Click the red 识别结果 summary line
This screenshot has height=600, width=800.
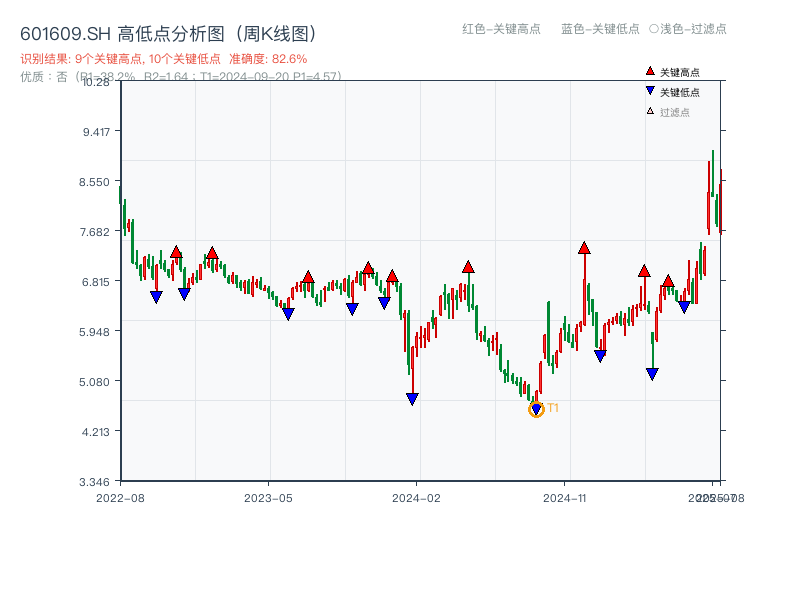coord(164,59)
